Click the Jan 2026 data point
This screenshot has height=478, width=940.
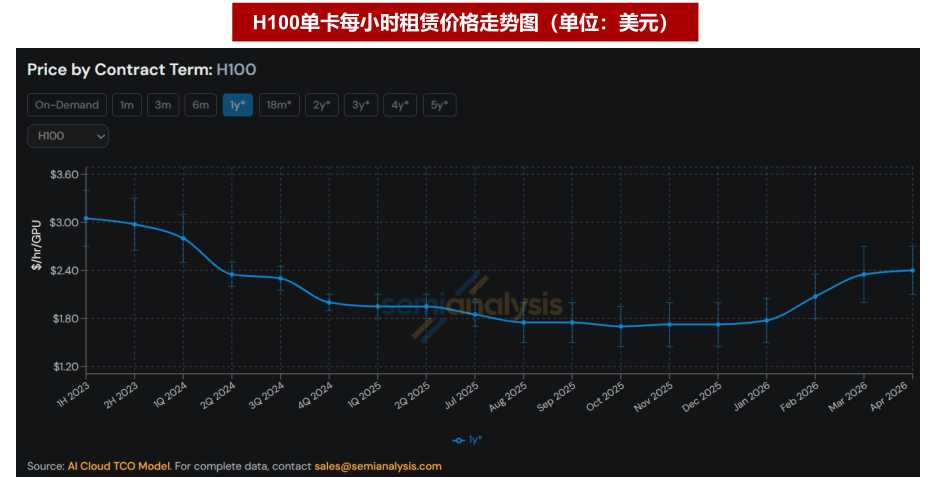click(x=767, y=320)
